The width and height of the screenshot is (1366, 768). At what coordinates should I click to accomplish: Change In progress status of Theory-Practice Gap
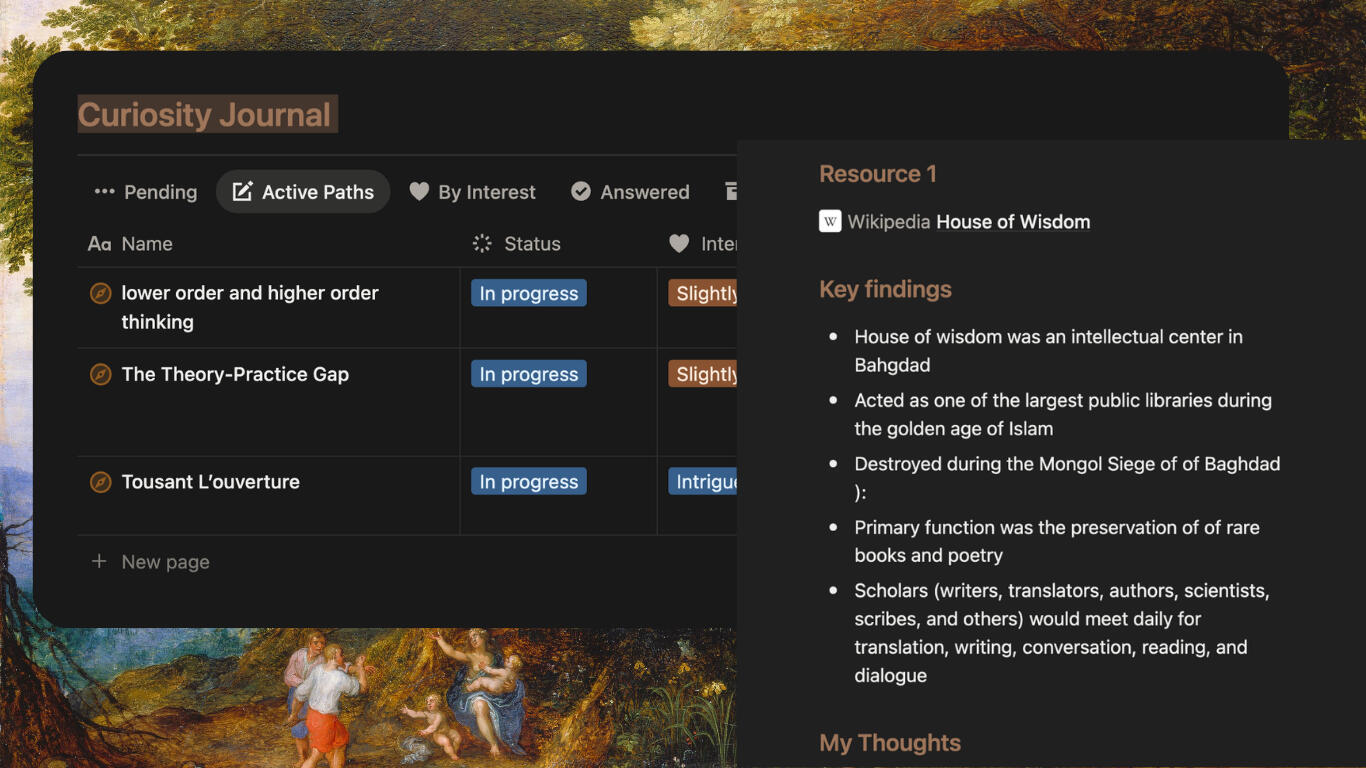pos(529,374)
